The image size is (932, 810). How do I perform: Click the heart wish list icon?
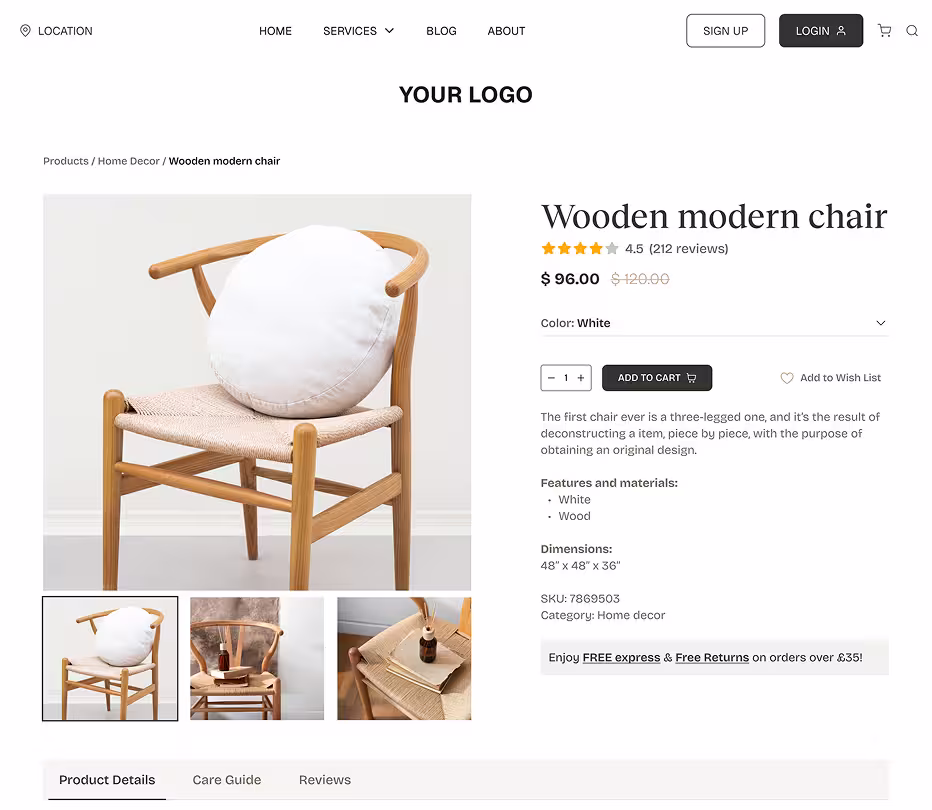click(786, 378)
